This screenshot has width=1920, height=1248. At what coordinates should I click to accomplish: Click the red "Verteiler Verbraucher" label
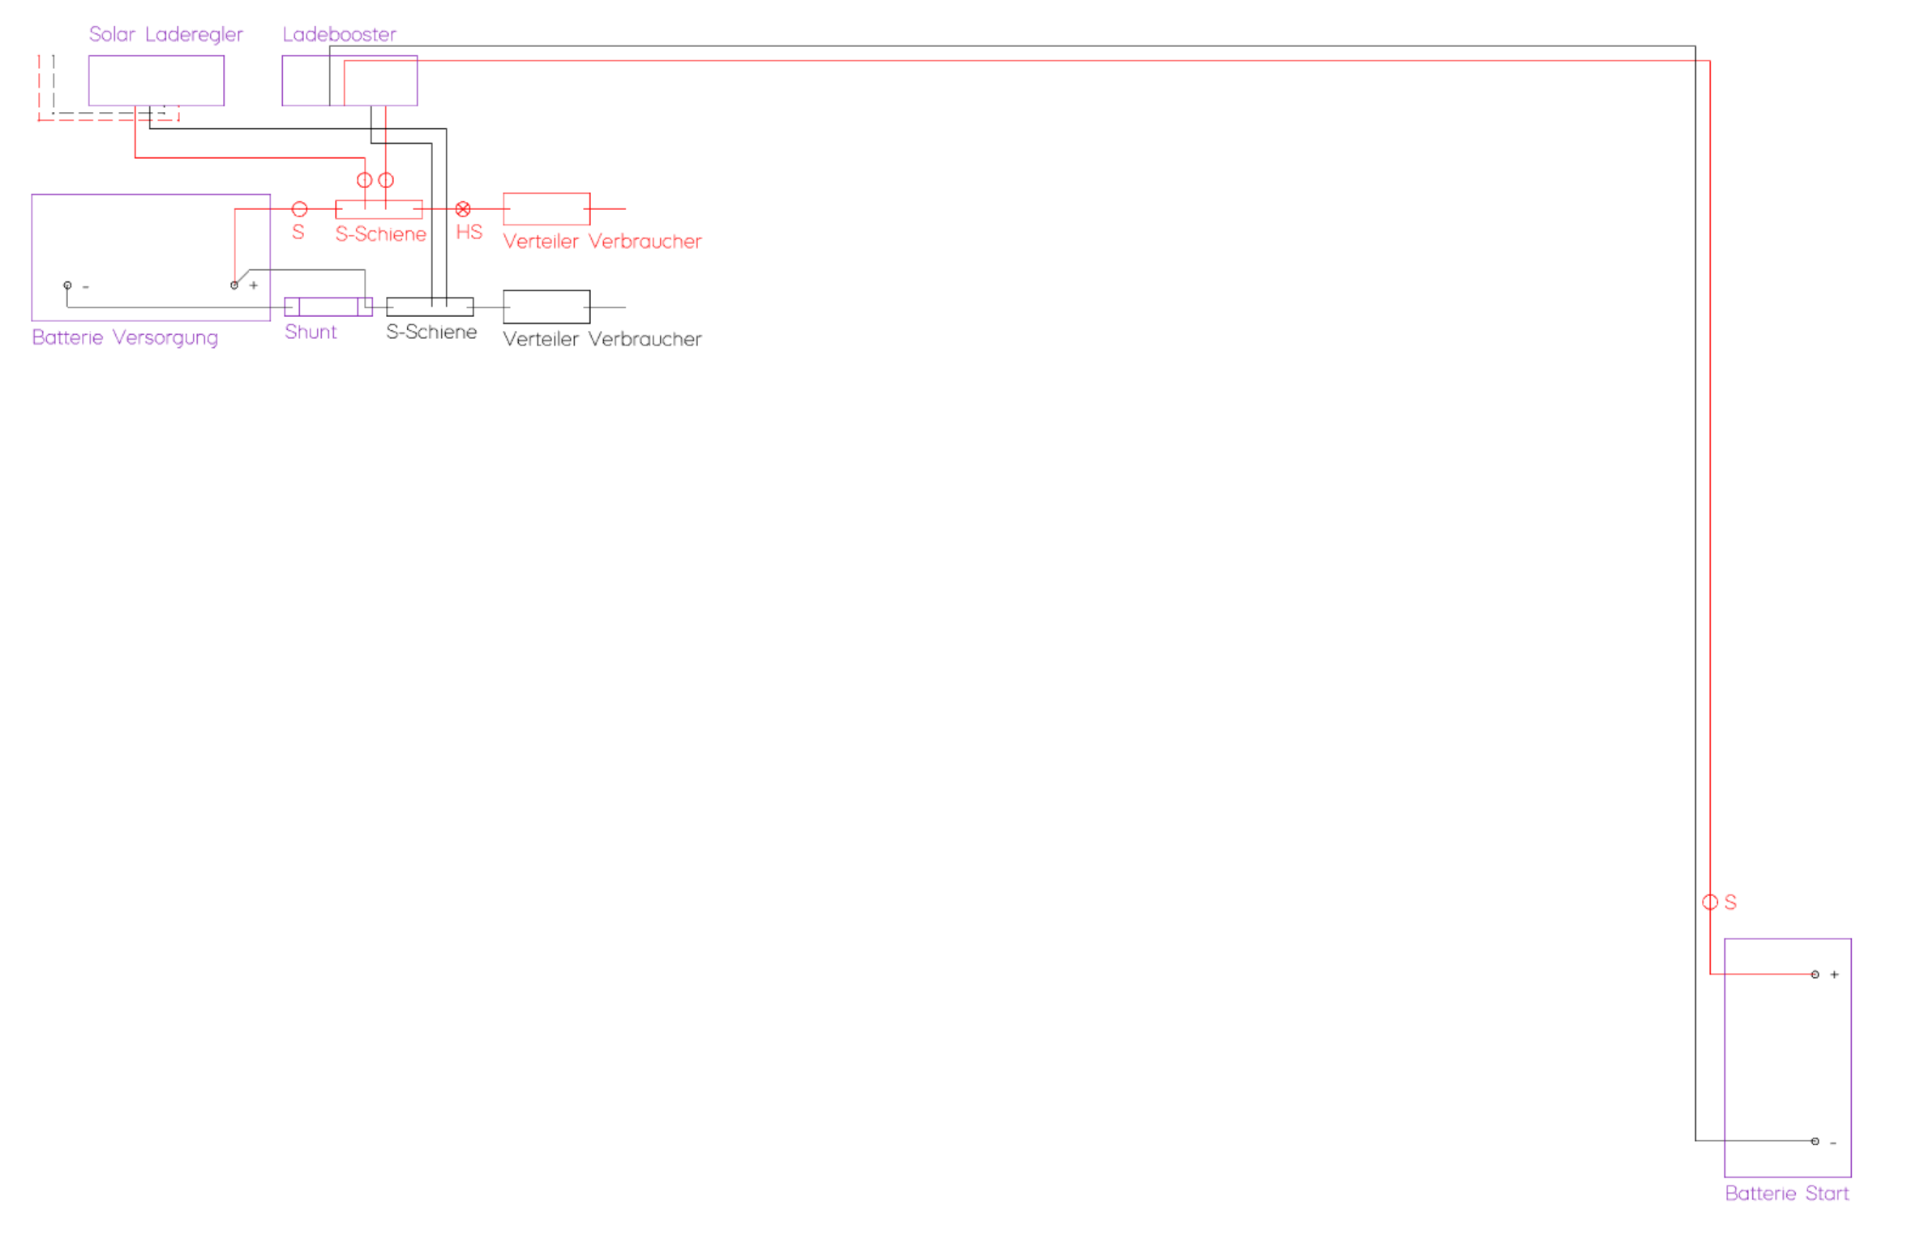point(602,242)
